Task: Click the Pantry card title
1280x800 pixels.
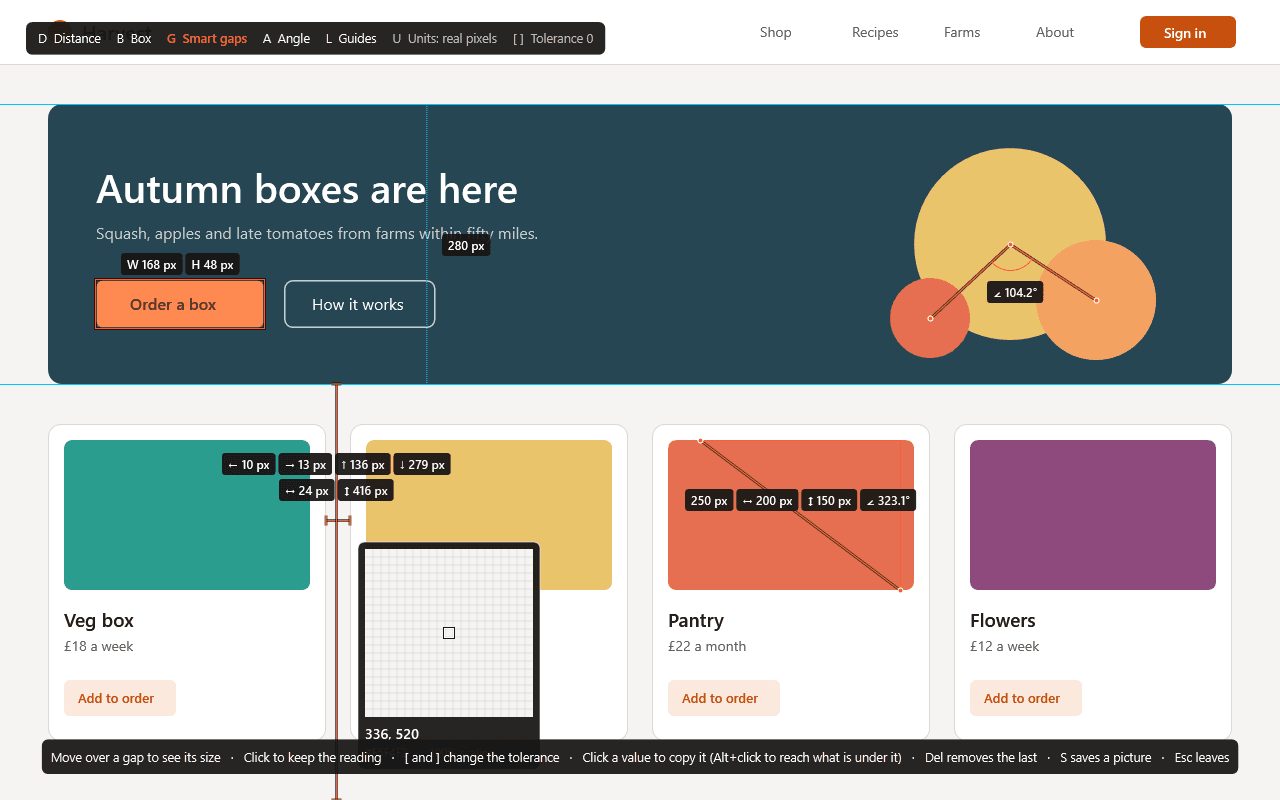Action: 696,621
